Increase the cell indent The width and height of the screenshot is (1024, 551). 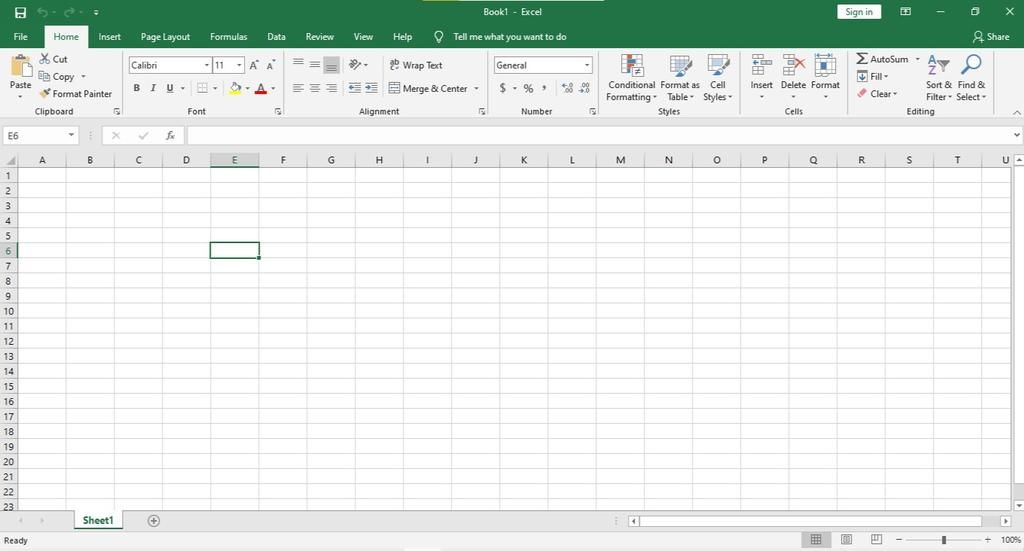(x=371, y=88)
